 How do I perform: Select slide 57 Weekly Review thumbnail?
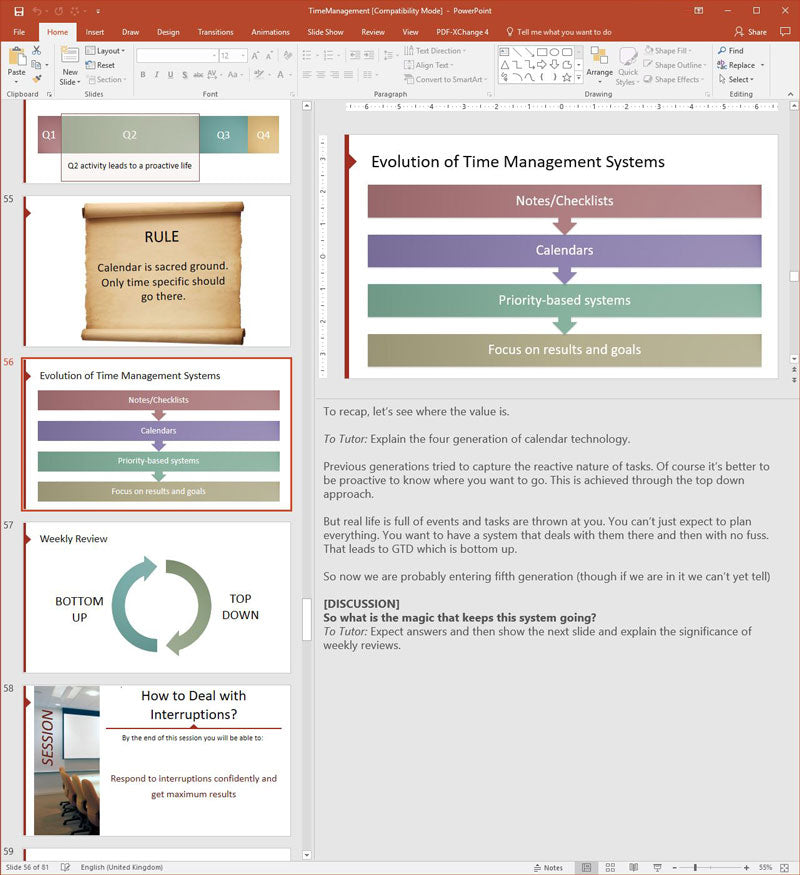pos(157,598)
